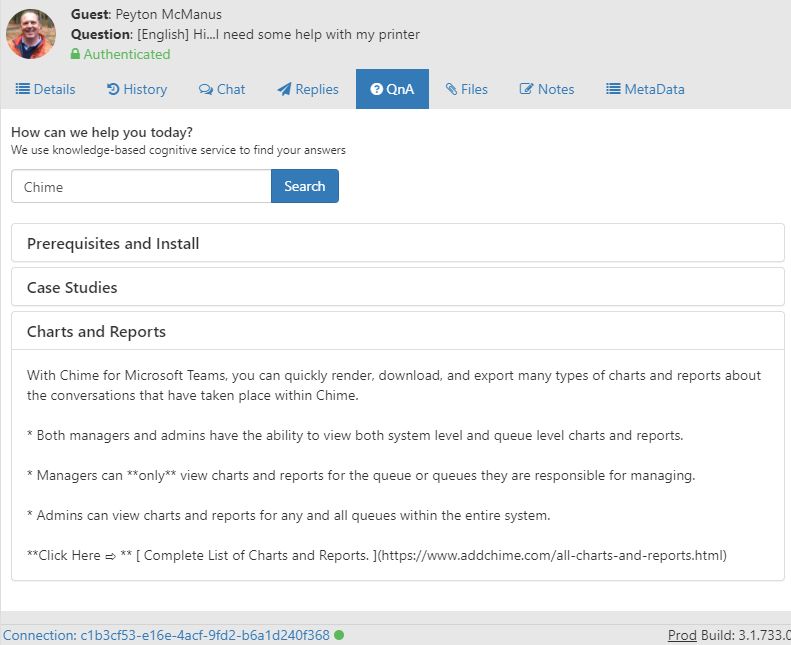Select the QnA tab
This screenshot has height=645, width=791.
(392, 89)
